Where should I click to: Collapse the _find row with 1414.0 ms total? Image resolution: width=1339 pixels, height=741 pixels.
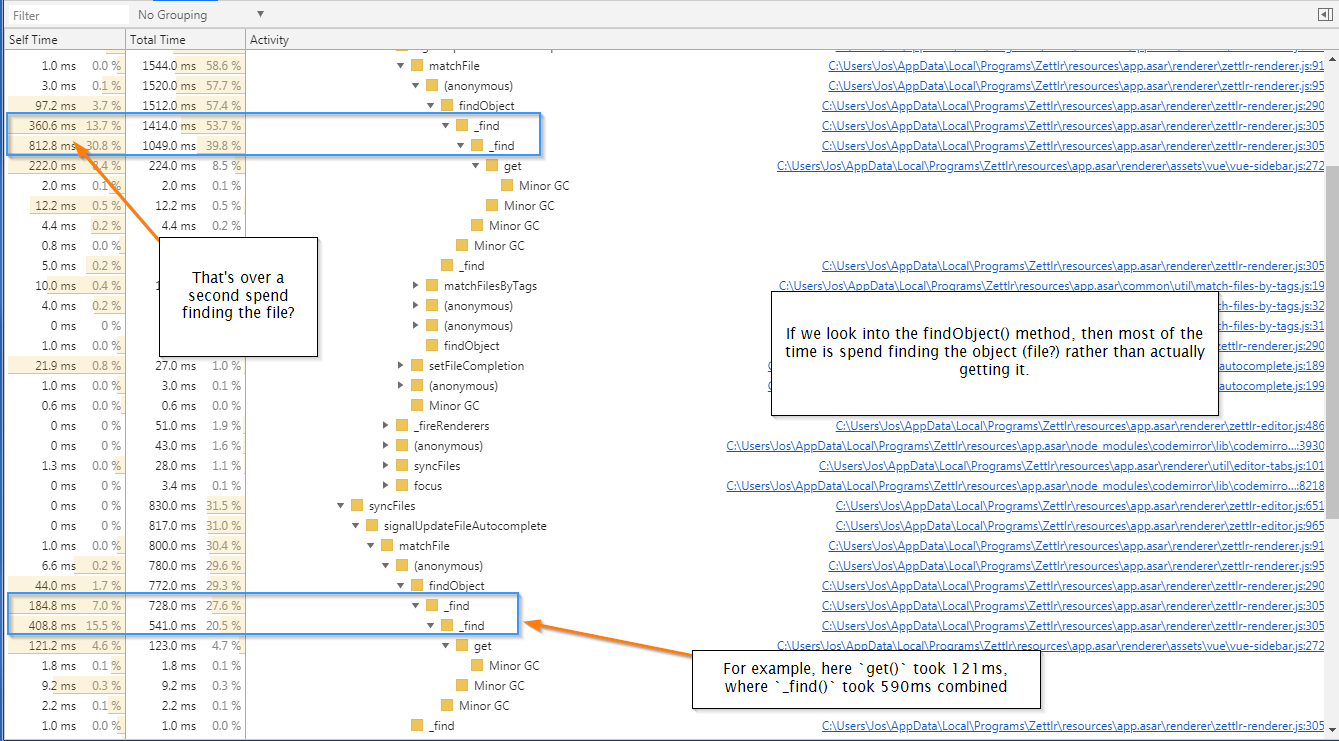[x=446, y=125]
